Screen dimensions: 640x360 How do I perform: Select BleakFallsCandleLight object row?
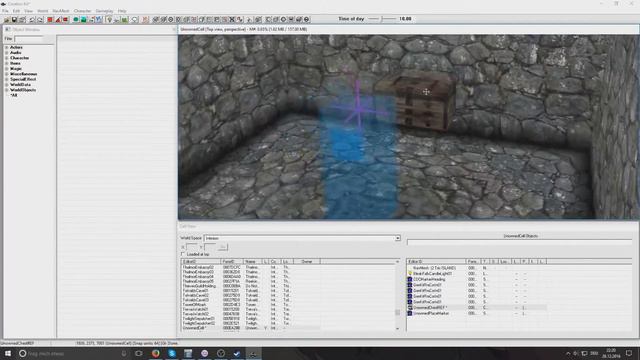(477, 273)
